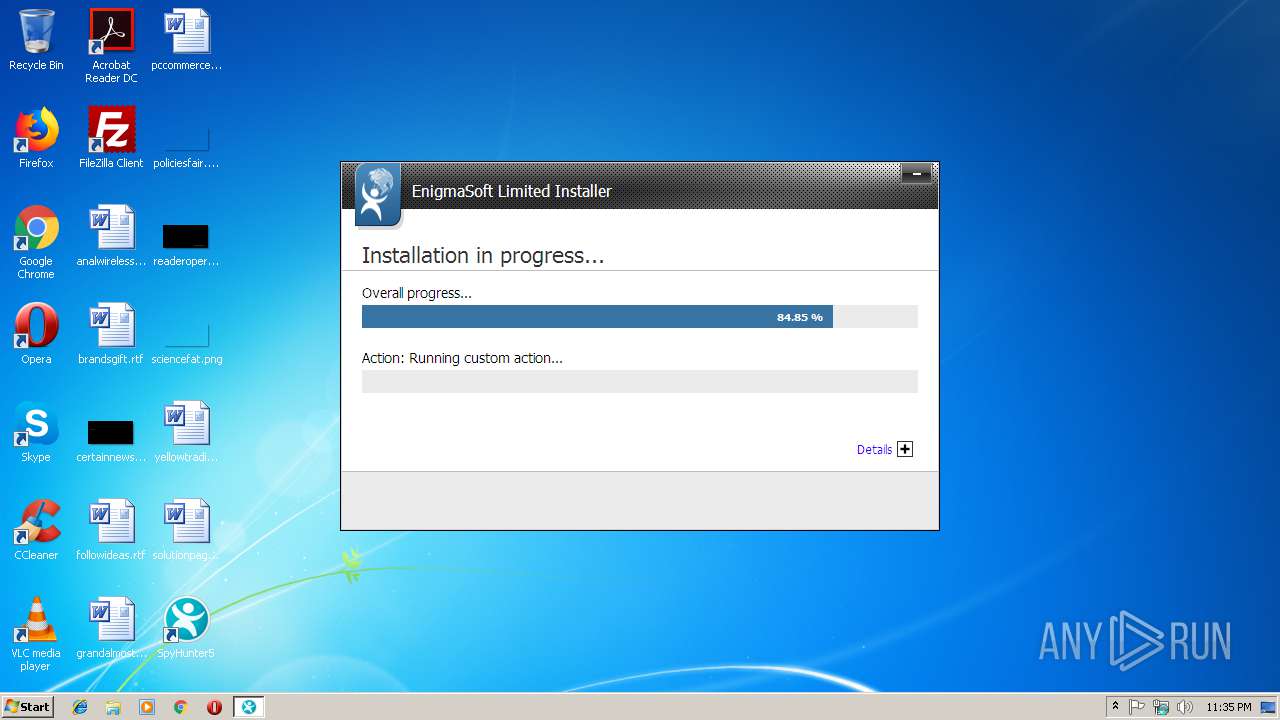The image size is (1280, 720).
Task: Launch Google Chrome desktop shortcut
Action: [x=36, y=242]
